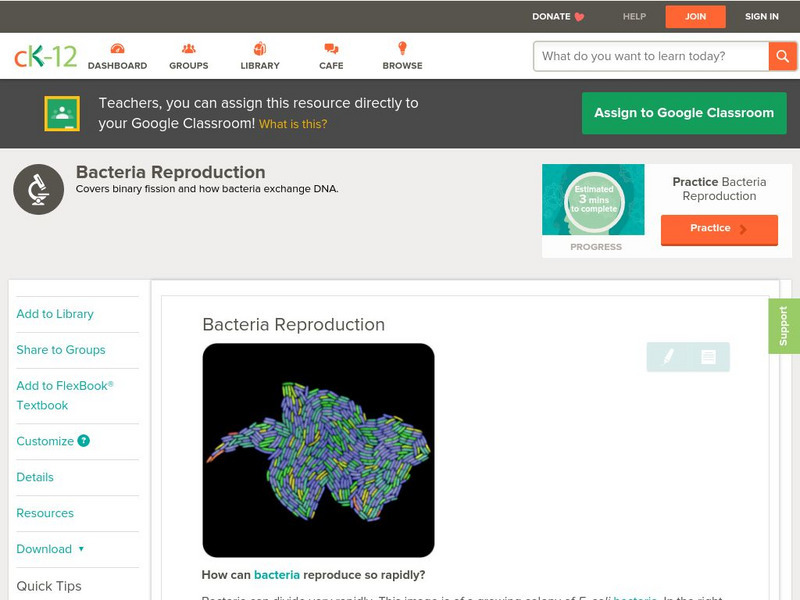The height and width of the screenshot is (600, 800).
Task: Click the Join button
Action: pyautogui.click(x=695, y=16)
